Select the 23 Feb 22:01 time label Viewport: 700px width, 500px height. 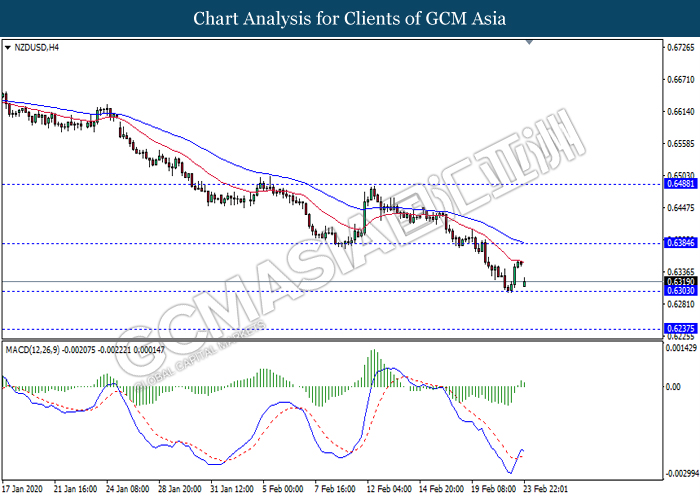coord(548,490)
